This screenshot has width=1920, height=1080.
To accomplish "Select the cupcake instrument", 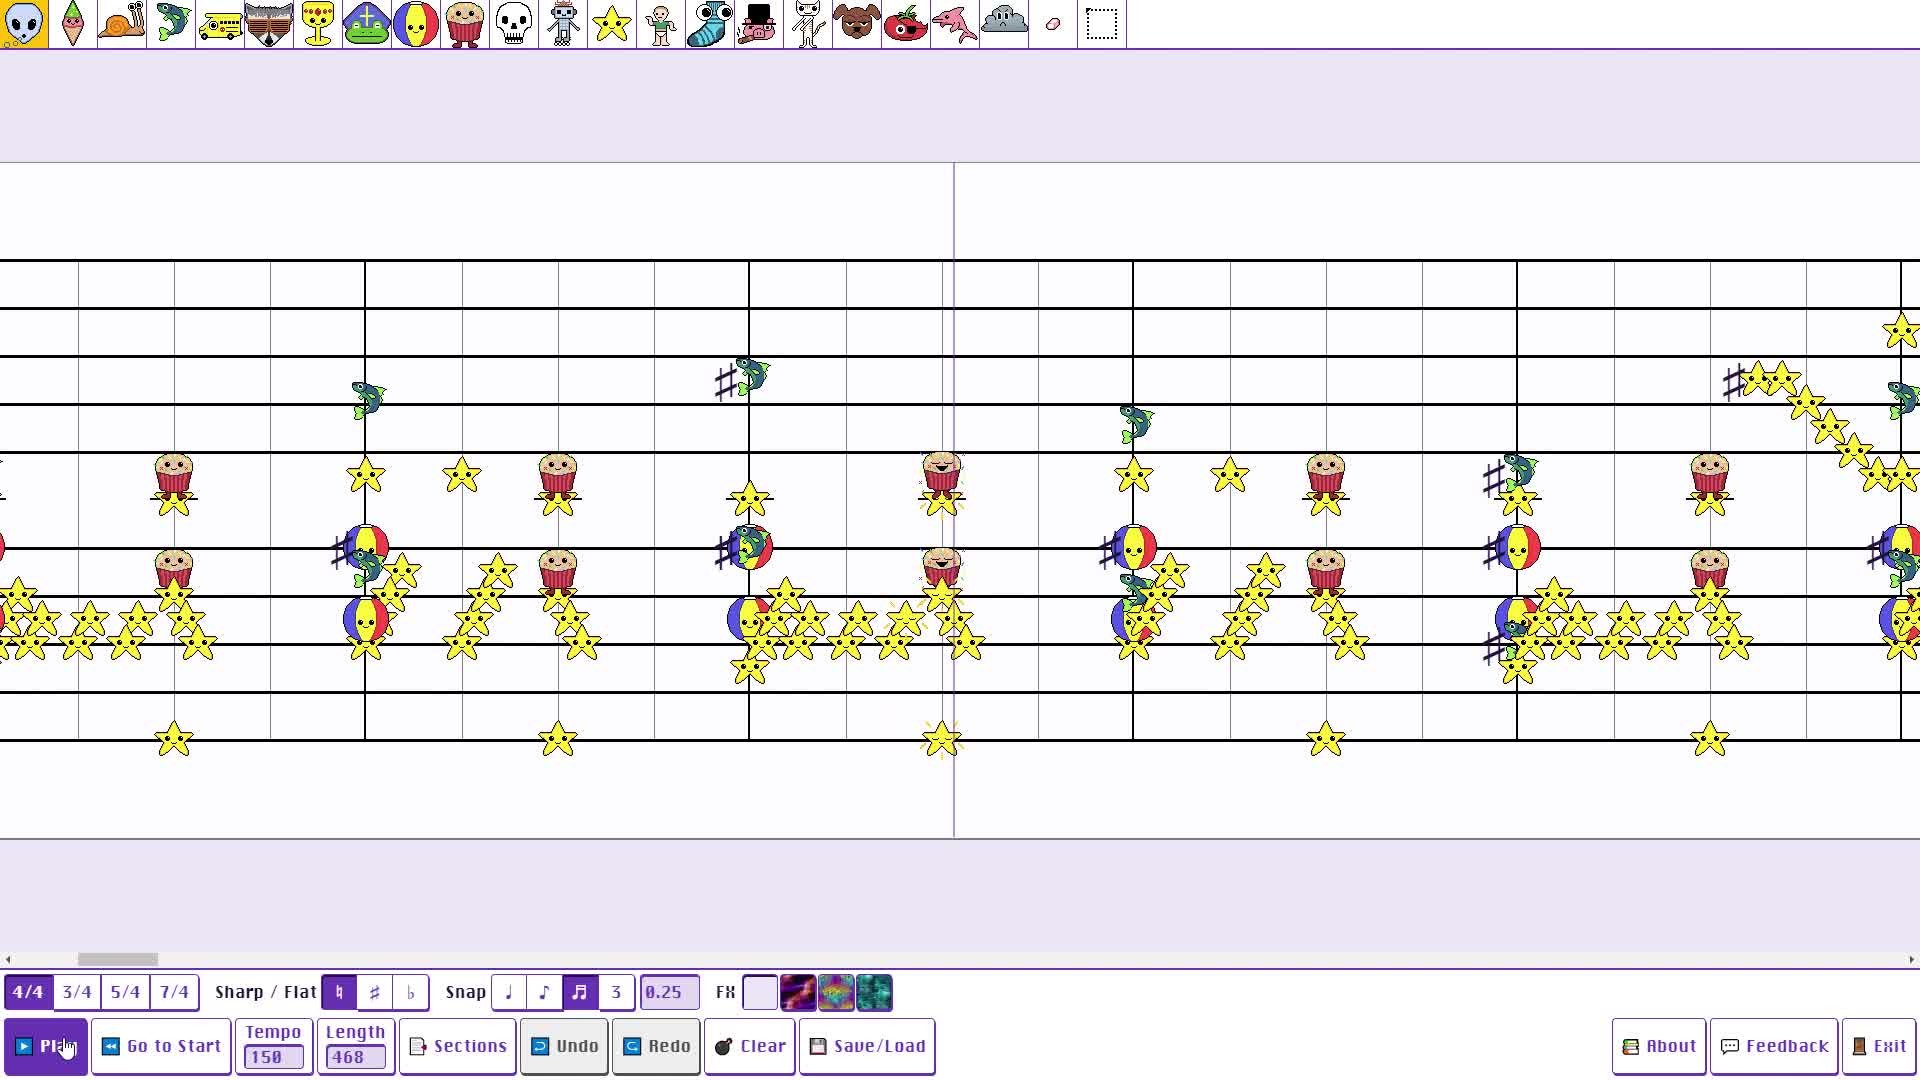I will (x=464, y=23).
